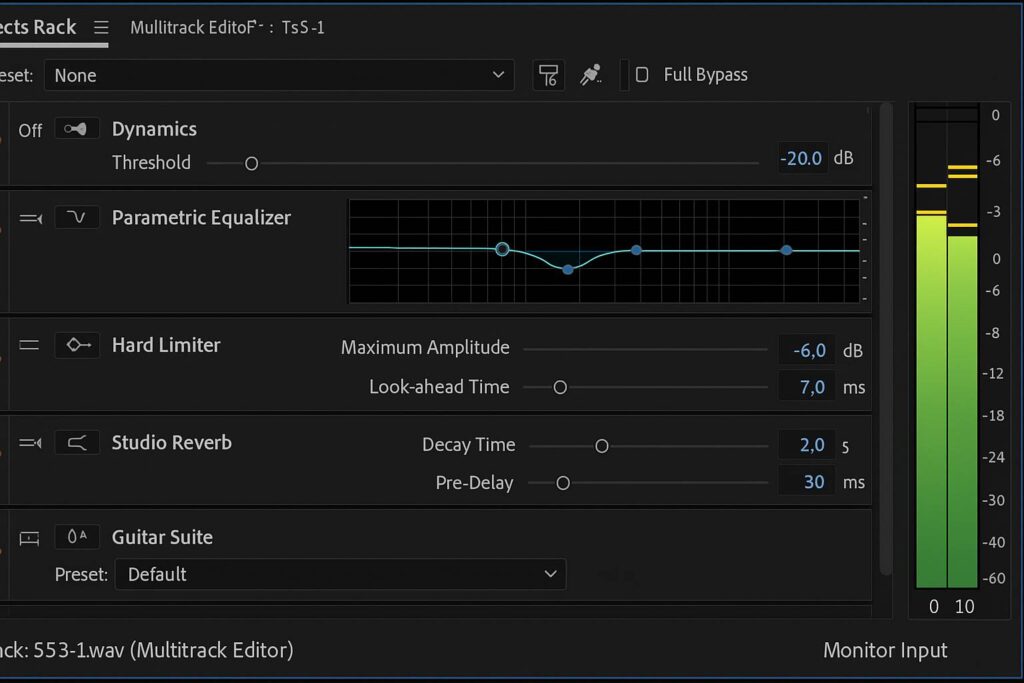Click the Dynamics effect power switch icon
Viewport: 1024px width, 683px height.
click(x=77, y=129)
